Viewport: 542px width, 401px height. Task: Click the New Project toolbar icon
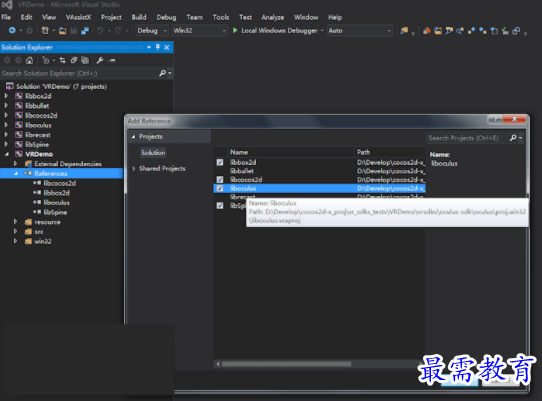45,31
